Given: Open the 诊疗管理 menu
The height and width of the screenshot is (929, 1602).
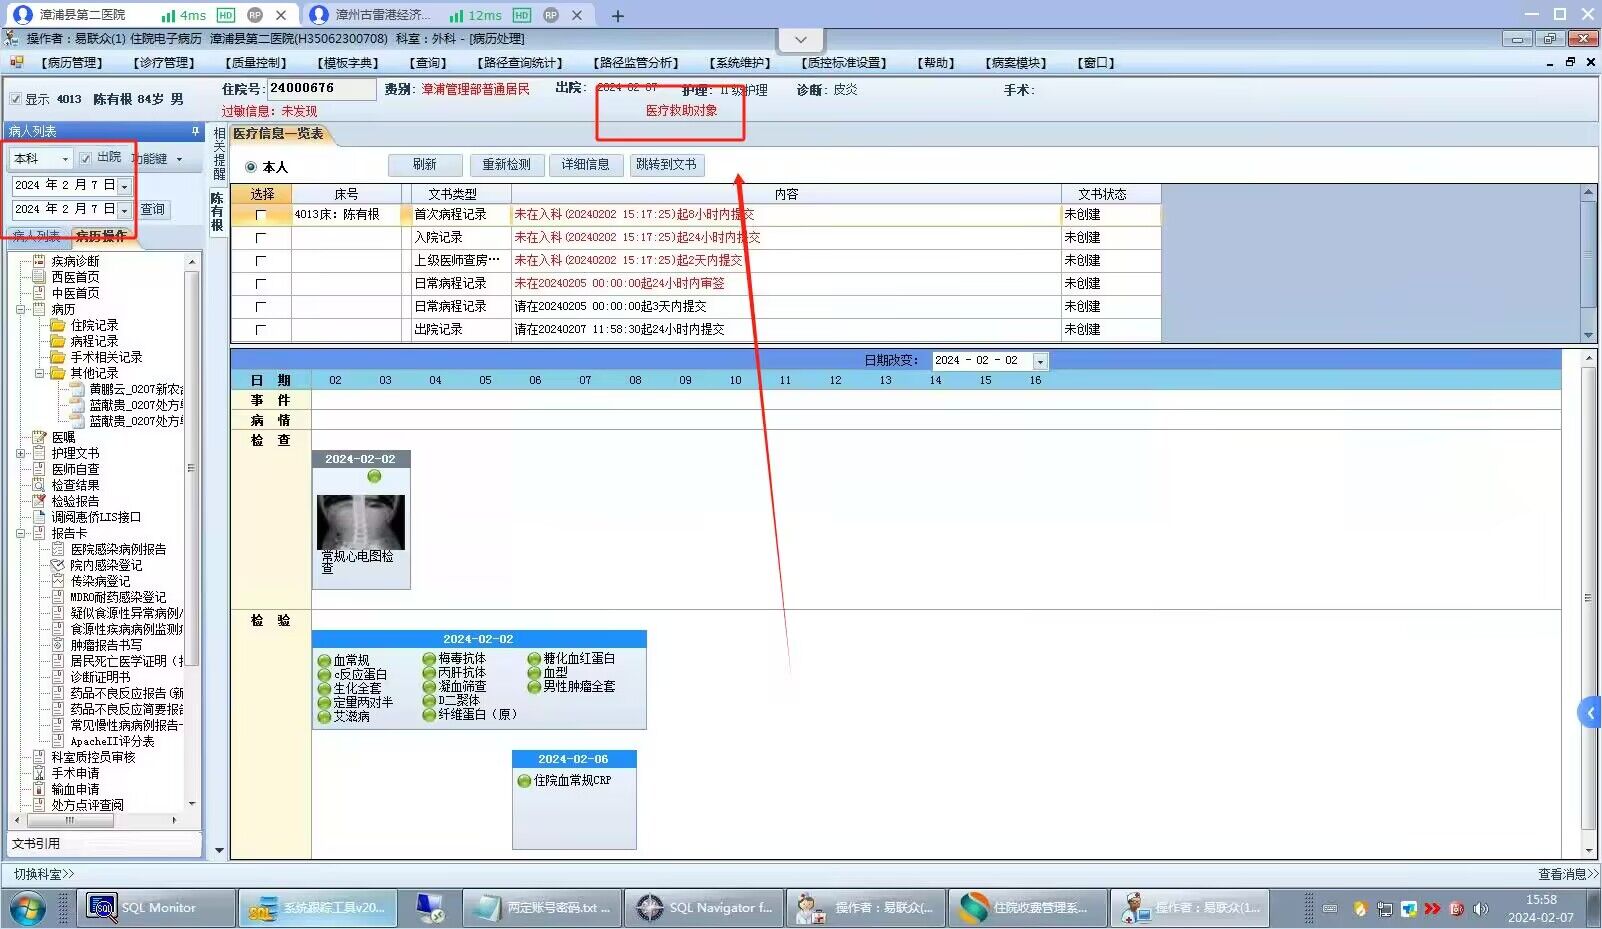Looking at the screenshot, I should (164, 63).
